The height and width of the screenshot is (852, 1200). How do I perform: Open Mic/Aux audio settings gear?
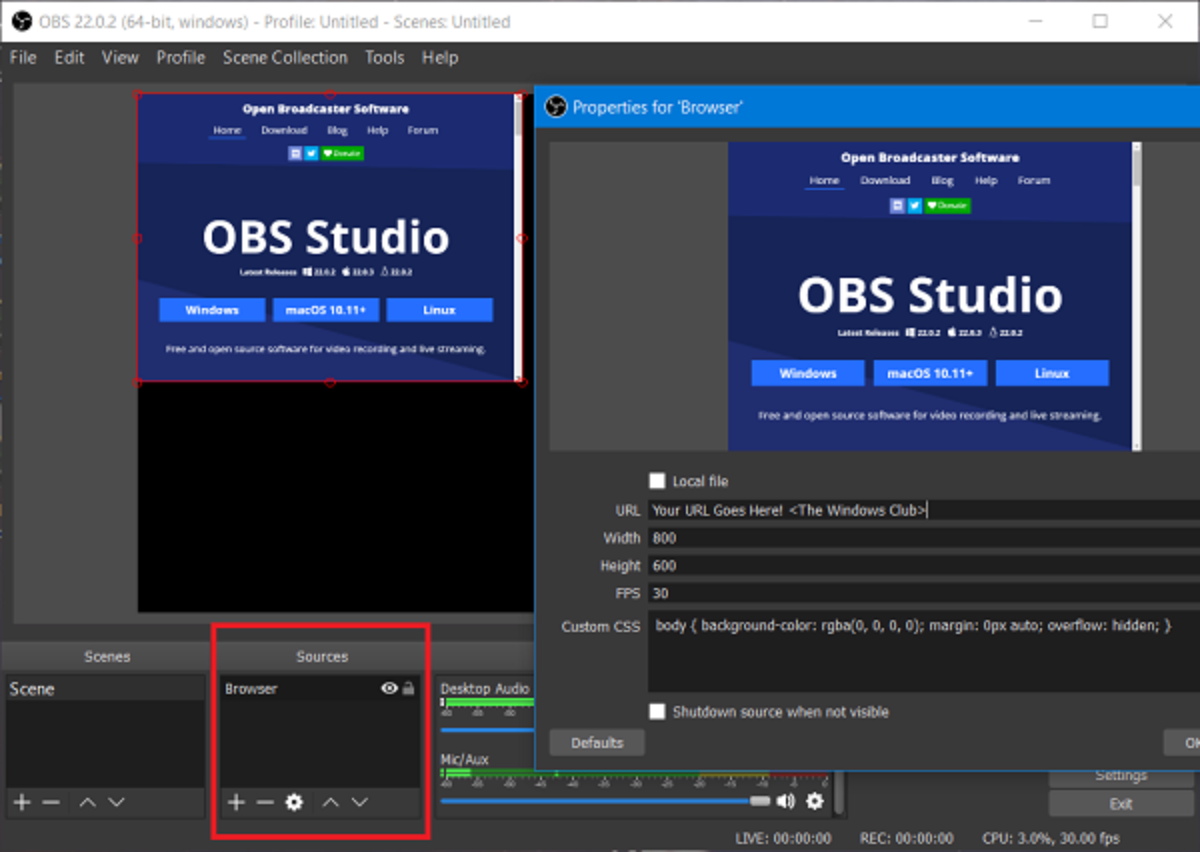815,801
